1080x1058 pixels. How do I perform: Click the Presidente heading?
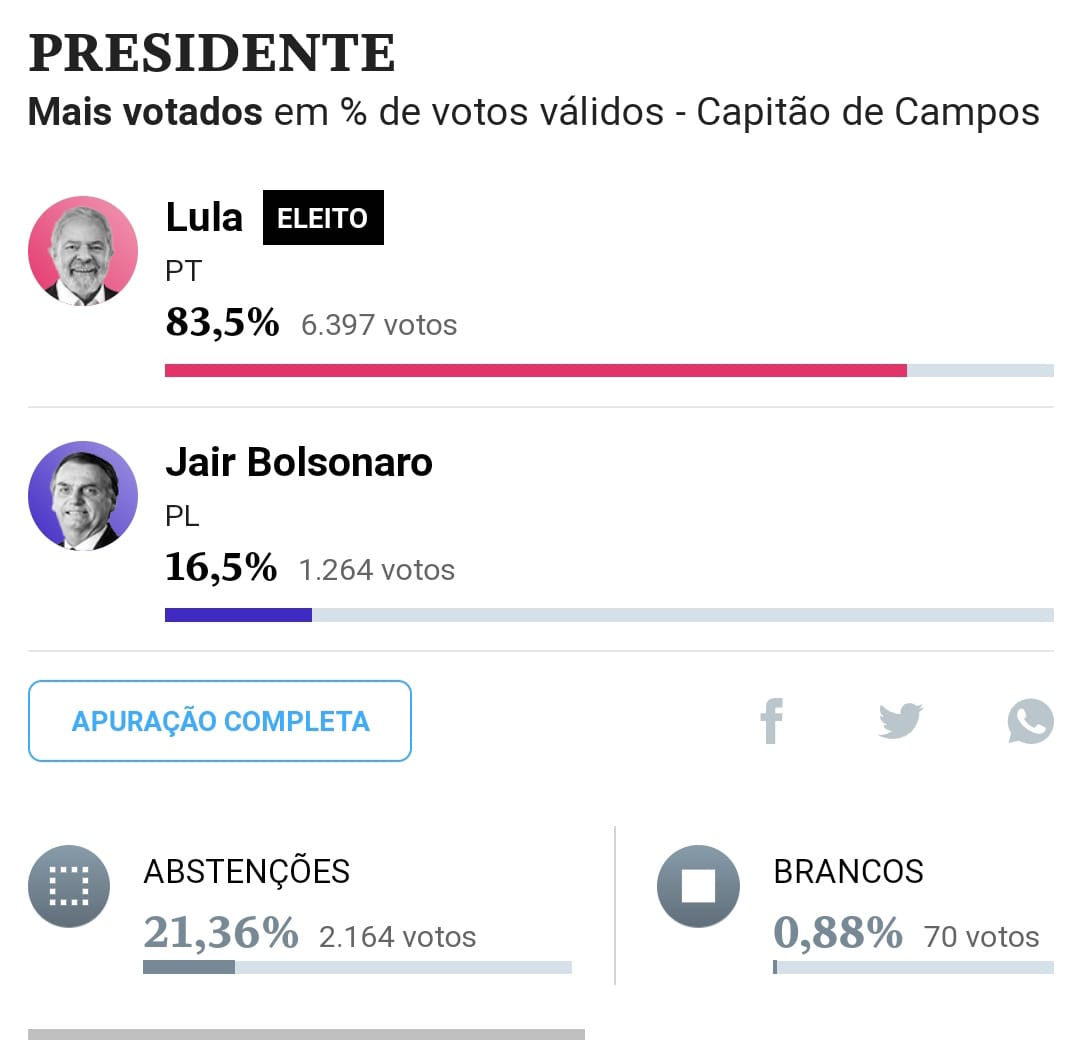click(211, 54)
